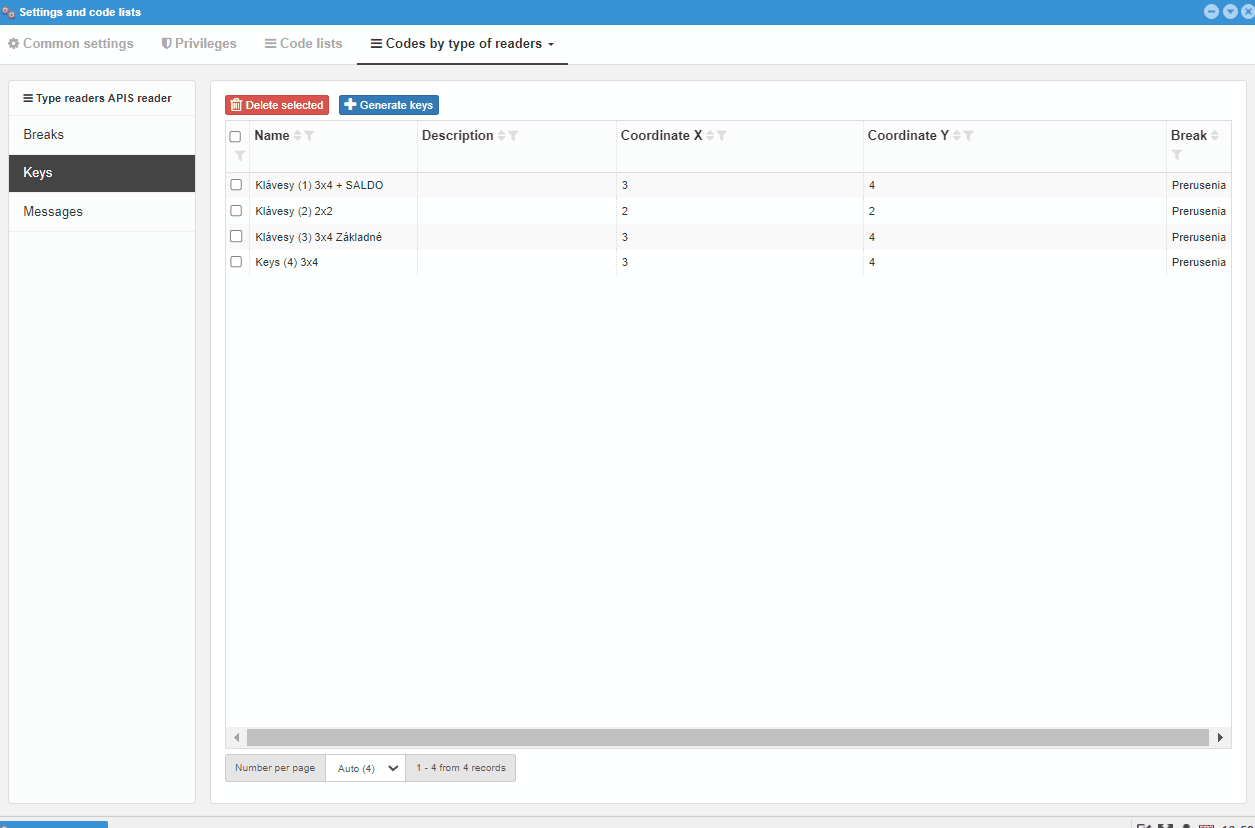Open the filter for Name column
The image size is (1255, 828).
tap(309, 136)
